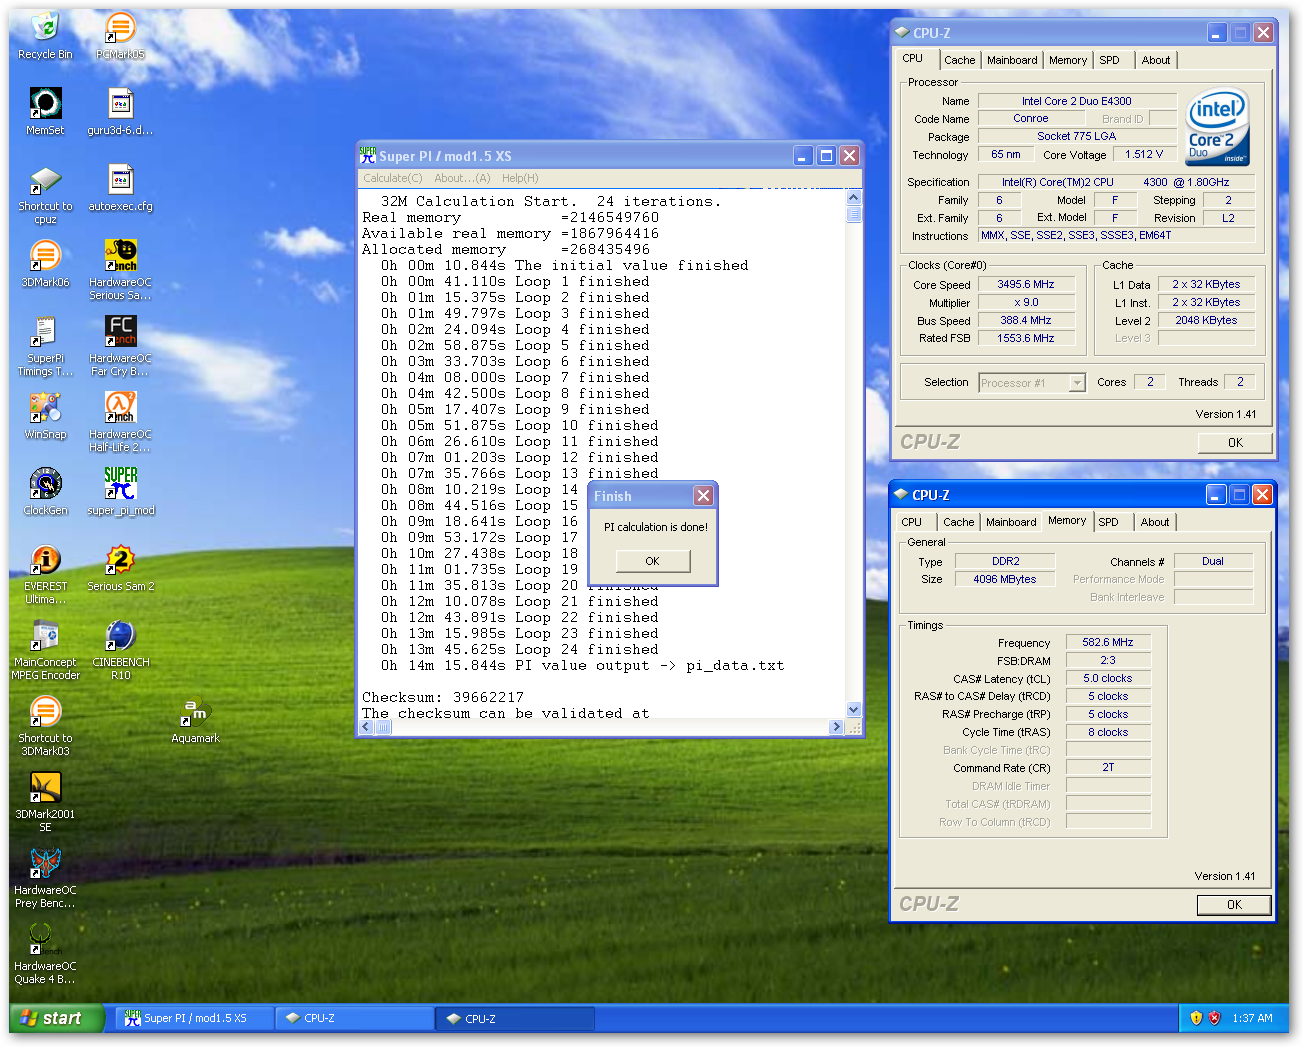Click the Core Speed 3495.6 MHz field

tap(1026, 285)
